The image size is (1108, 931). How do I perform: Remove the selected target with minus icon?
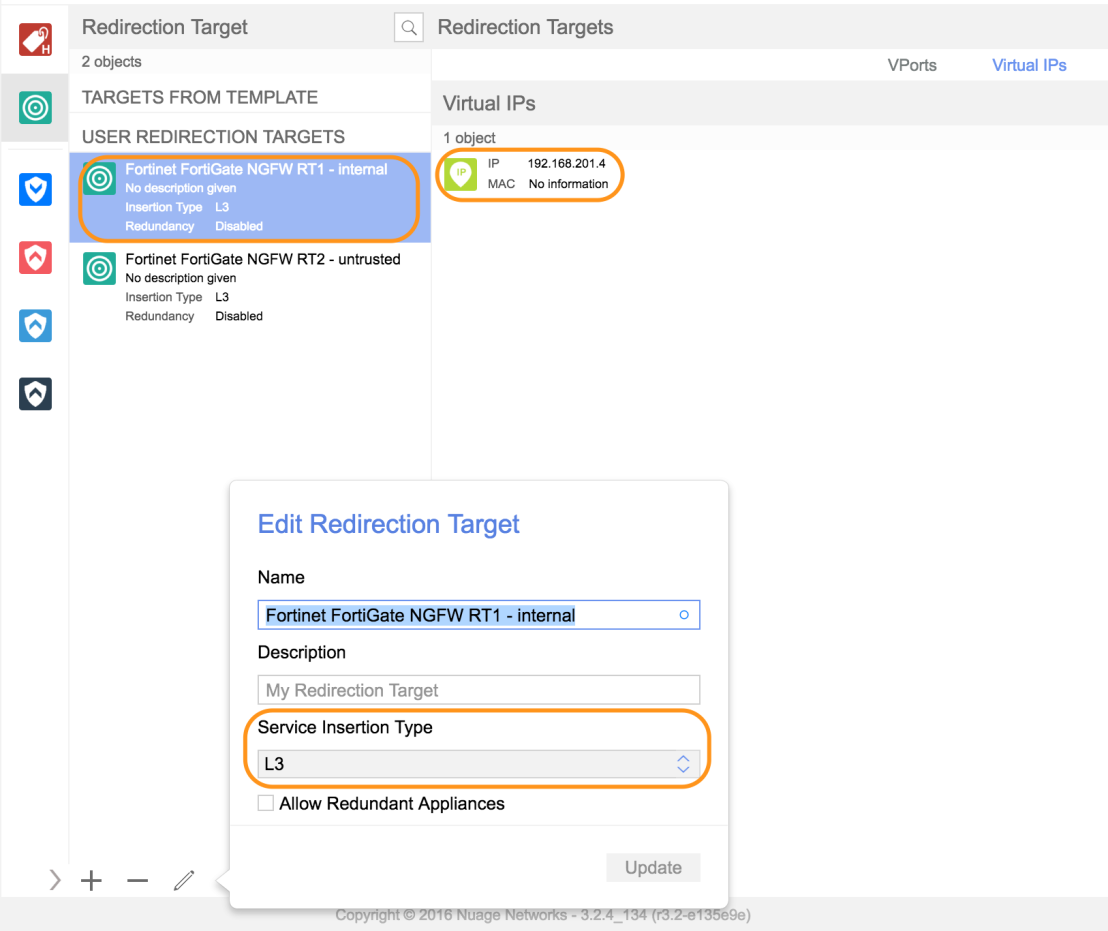coord(137,880)
